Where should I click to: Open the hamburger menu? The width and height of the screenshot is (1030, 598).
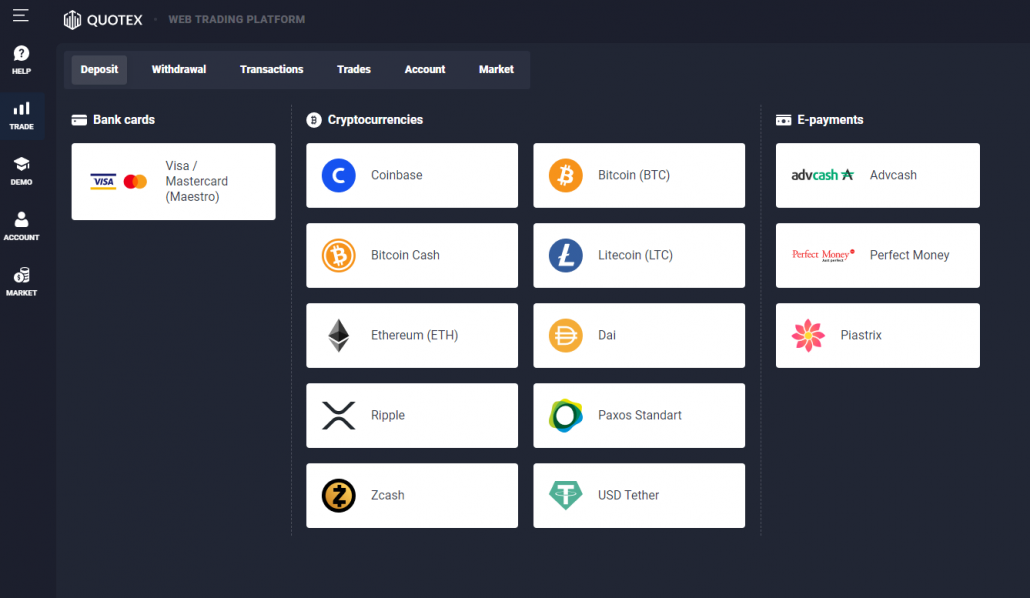click(x=20, y=15)
